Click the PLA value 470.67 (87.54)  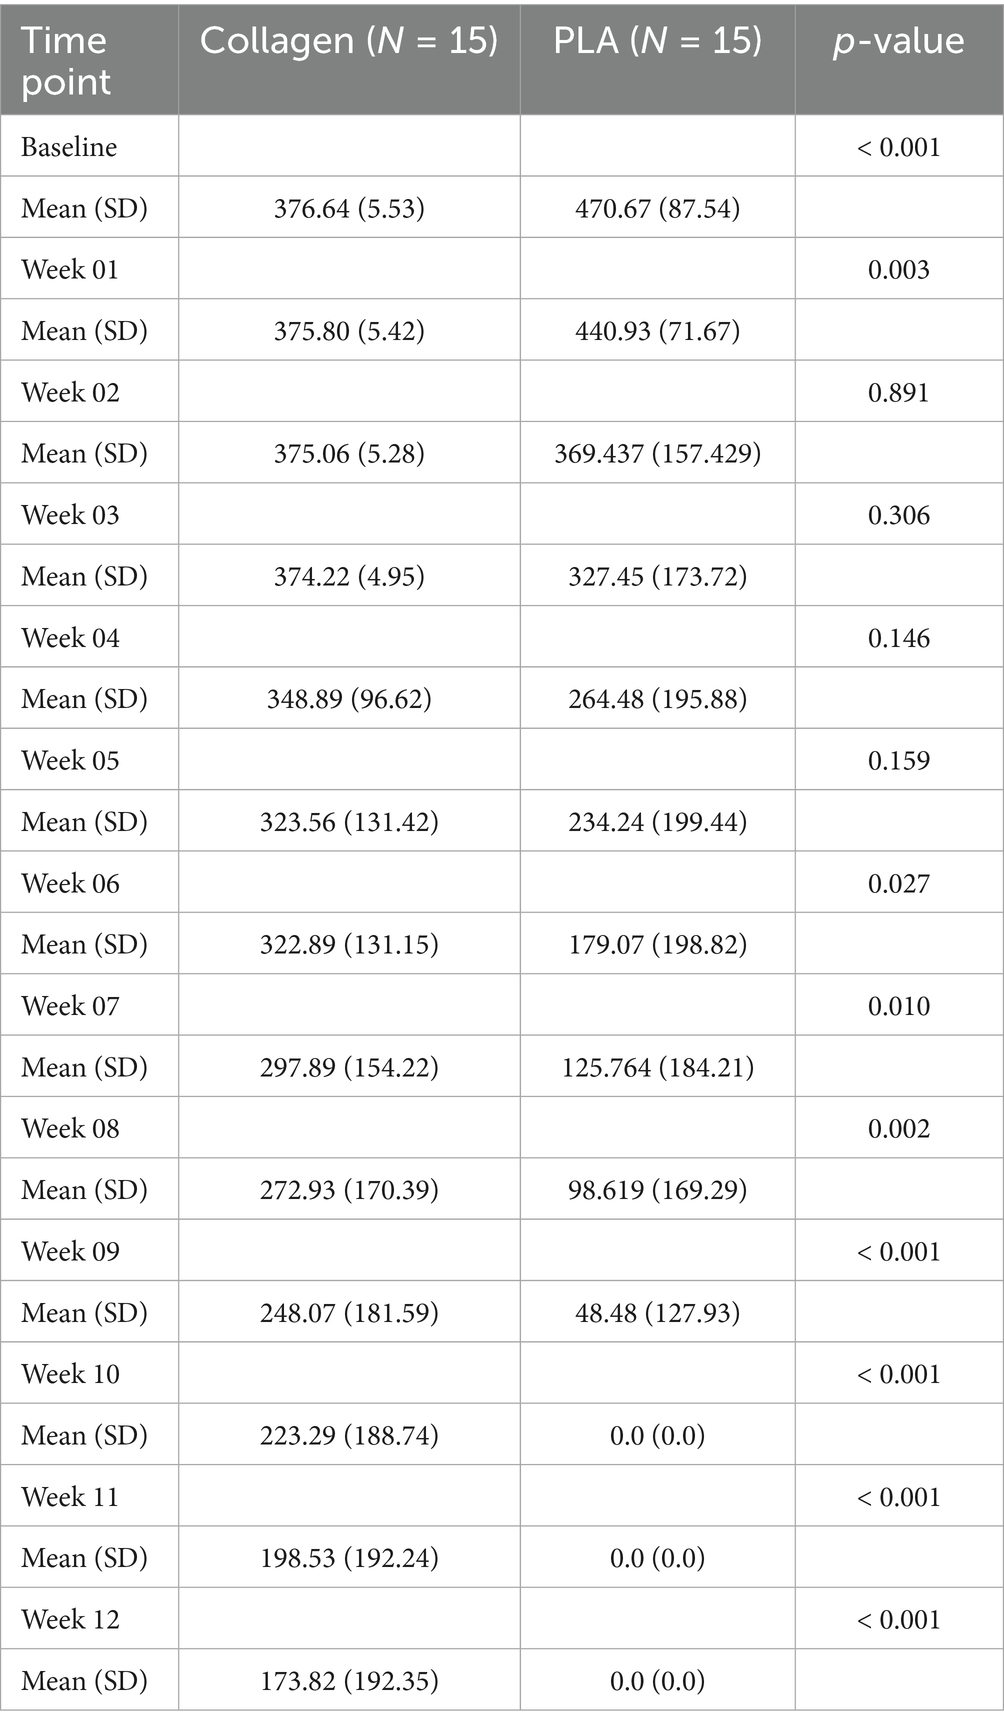tap(657, 208)
